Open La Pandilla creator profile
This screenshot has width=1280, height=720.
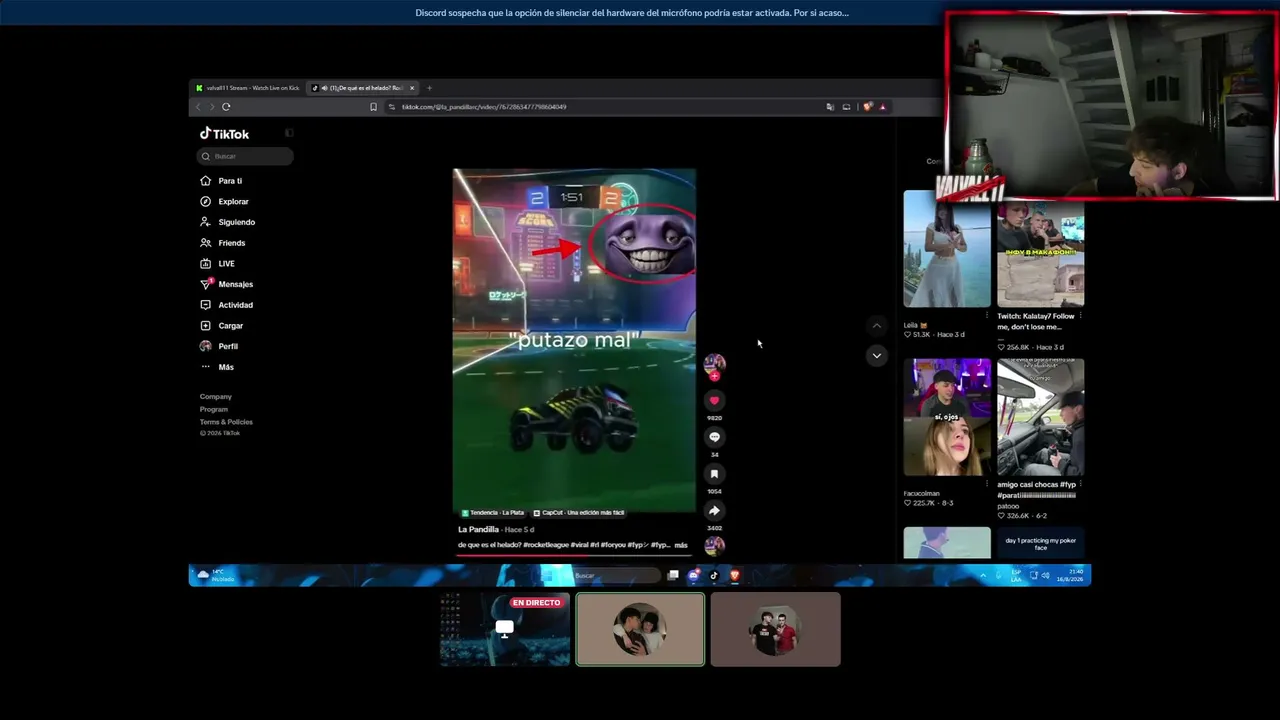tap(478, 529)
